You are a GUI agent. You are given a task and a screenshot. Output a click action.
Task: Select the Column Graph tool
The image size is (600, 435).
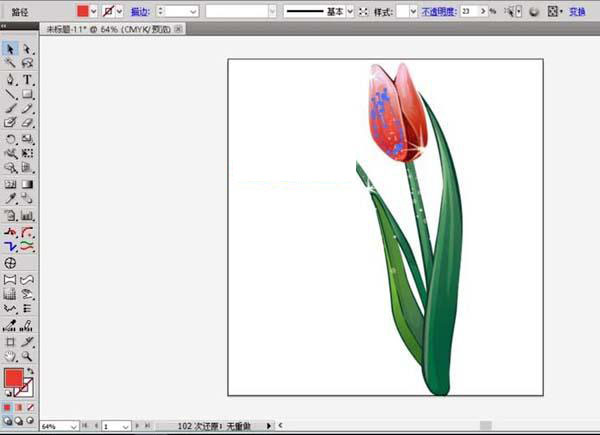[x=27, y=215]
